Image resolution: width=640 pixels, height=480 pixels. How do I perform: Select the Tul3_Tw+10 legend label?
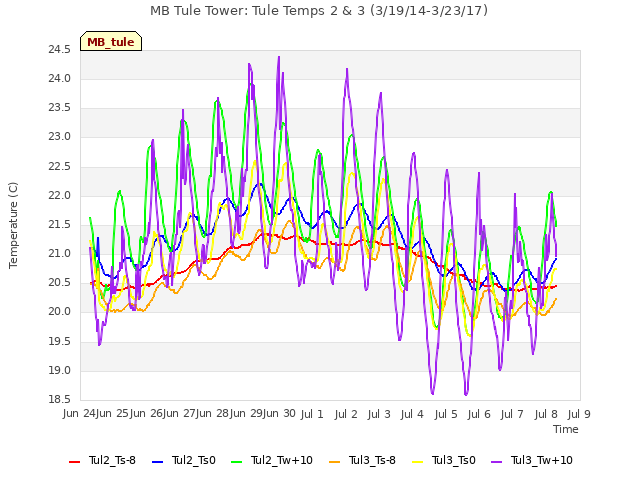542,460
